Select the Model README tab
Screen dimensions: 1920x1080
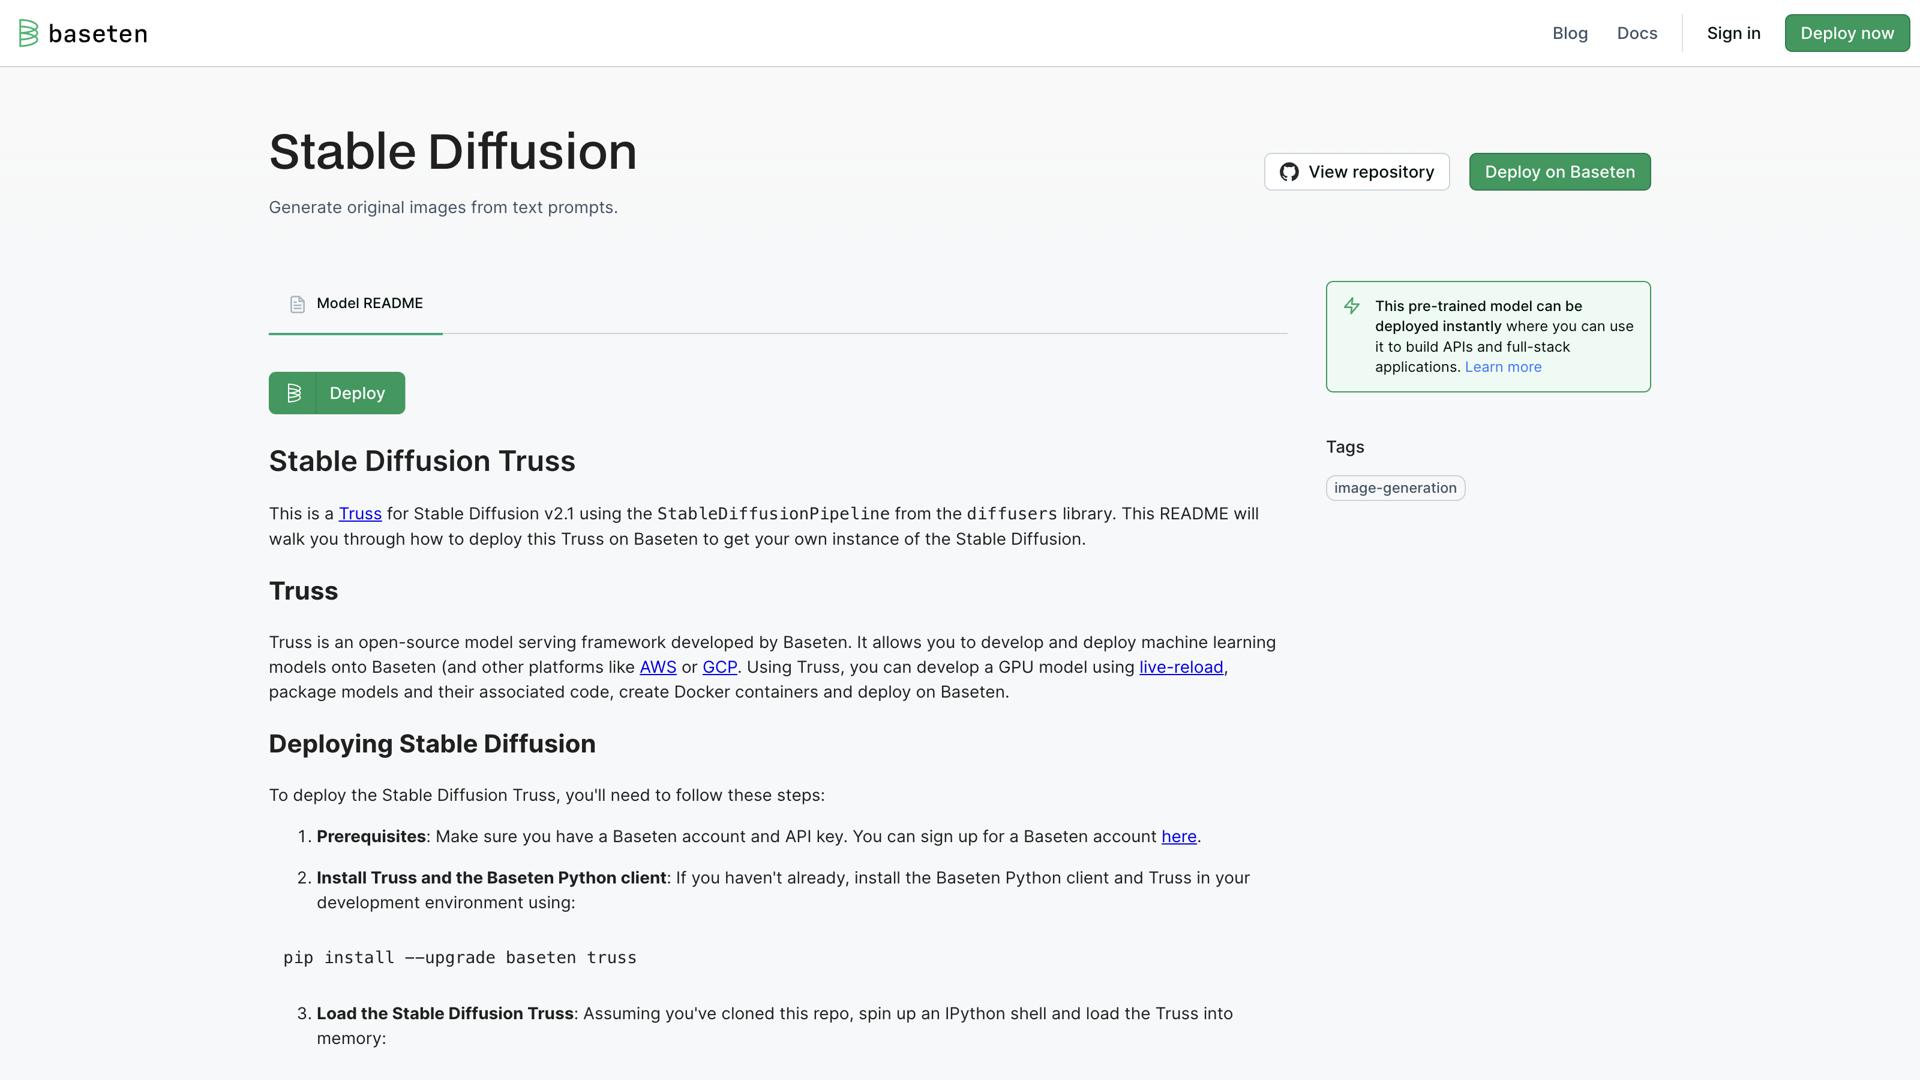(369, 303)
